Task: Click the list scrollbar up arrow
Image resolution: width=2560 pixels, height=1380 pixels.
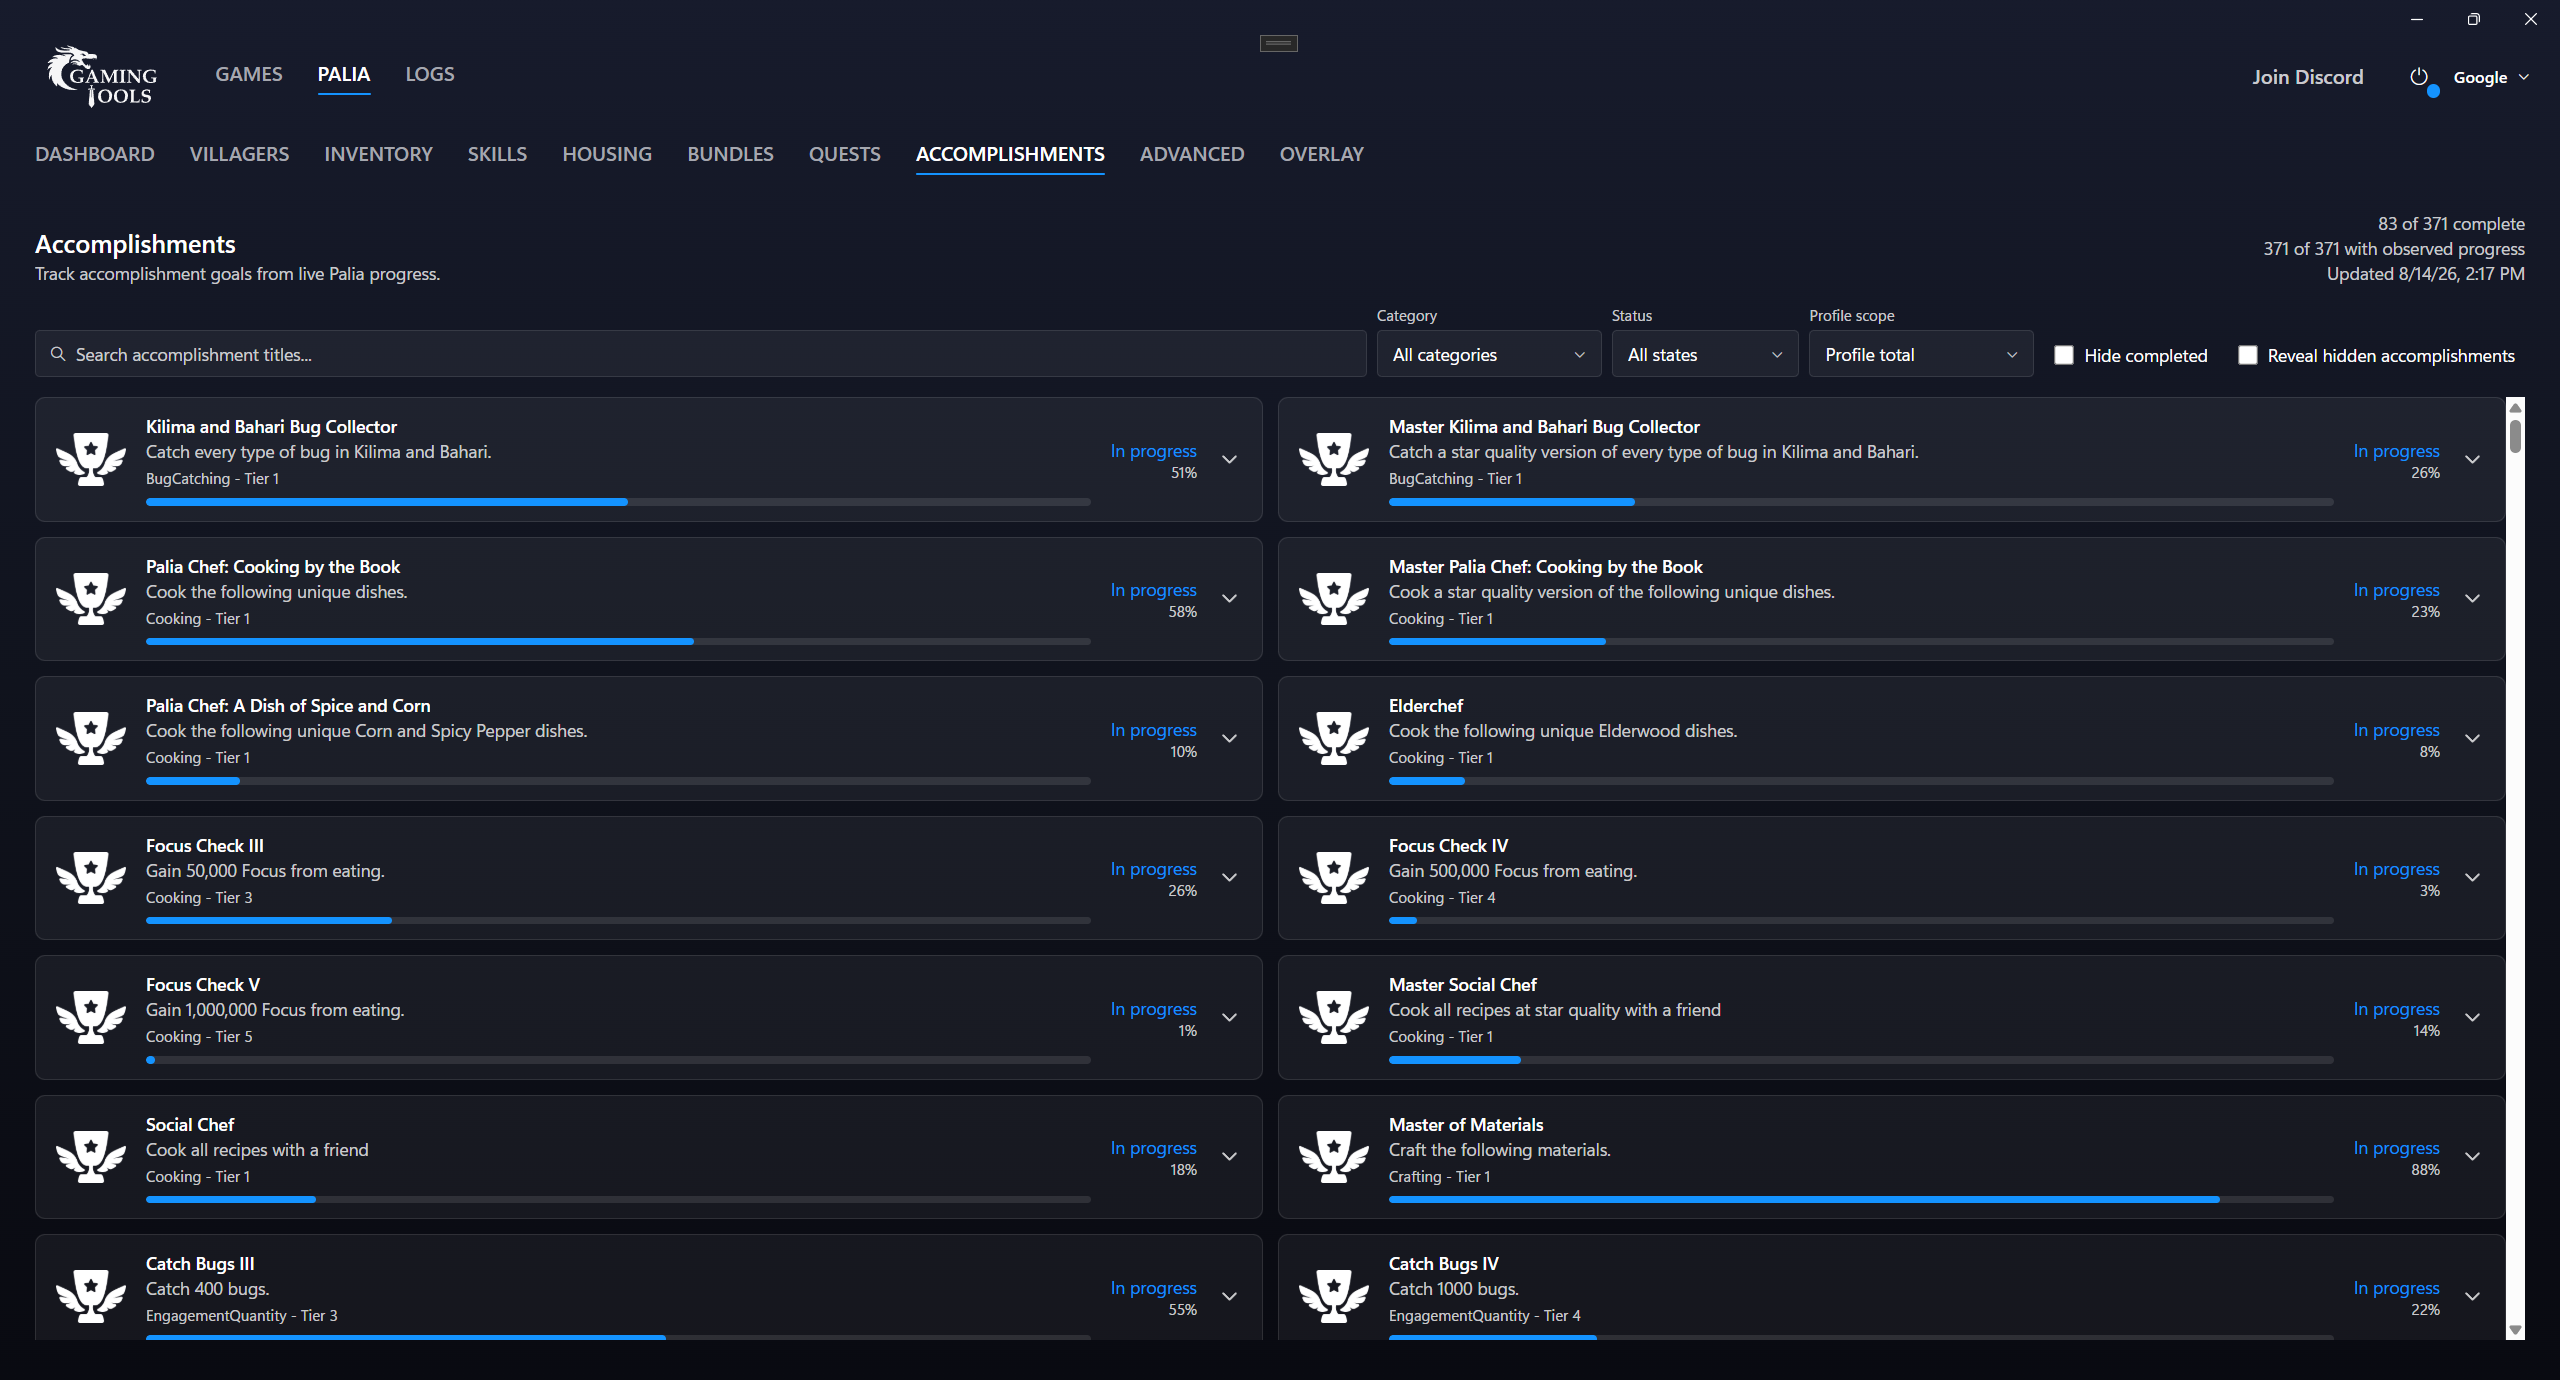Action: [2515, 407]
